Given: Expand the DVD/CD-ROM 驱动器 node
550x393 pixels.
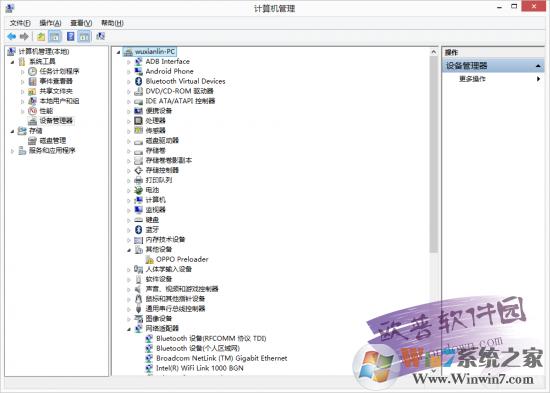Looking at the screenshot, I should (x=129, y=92).
